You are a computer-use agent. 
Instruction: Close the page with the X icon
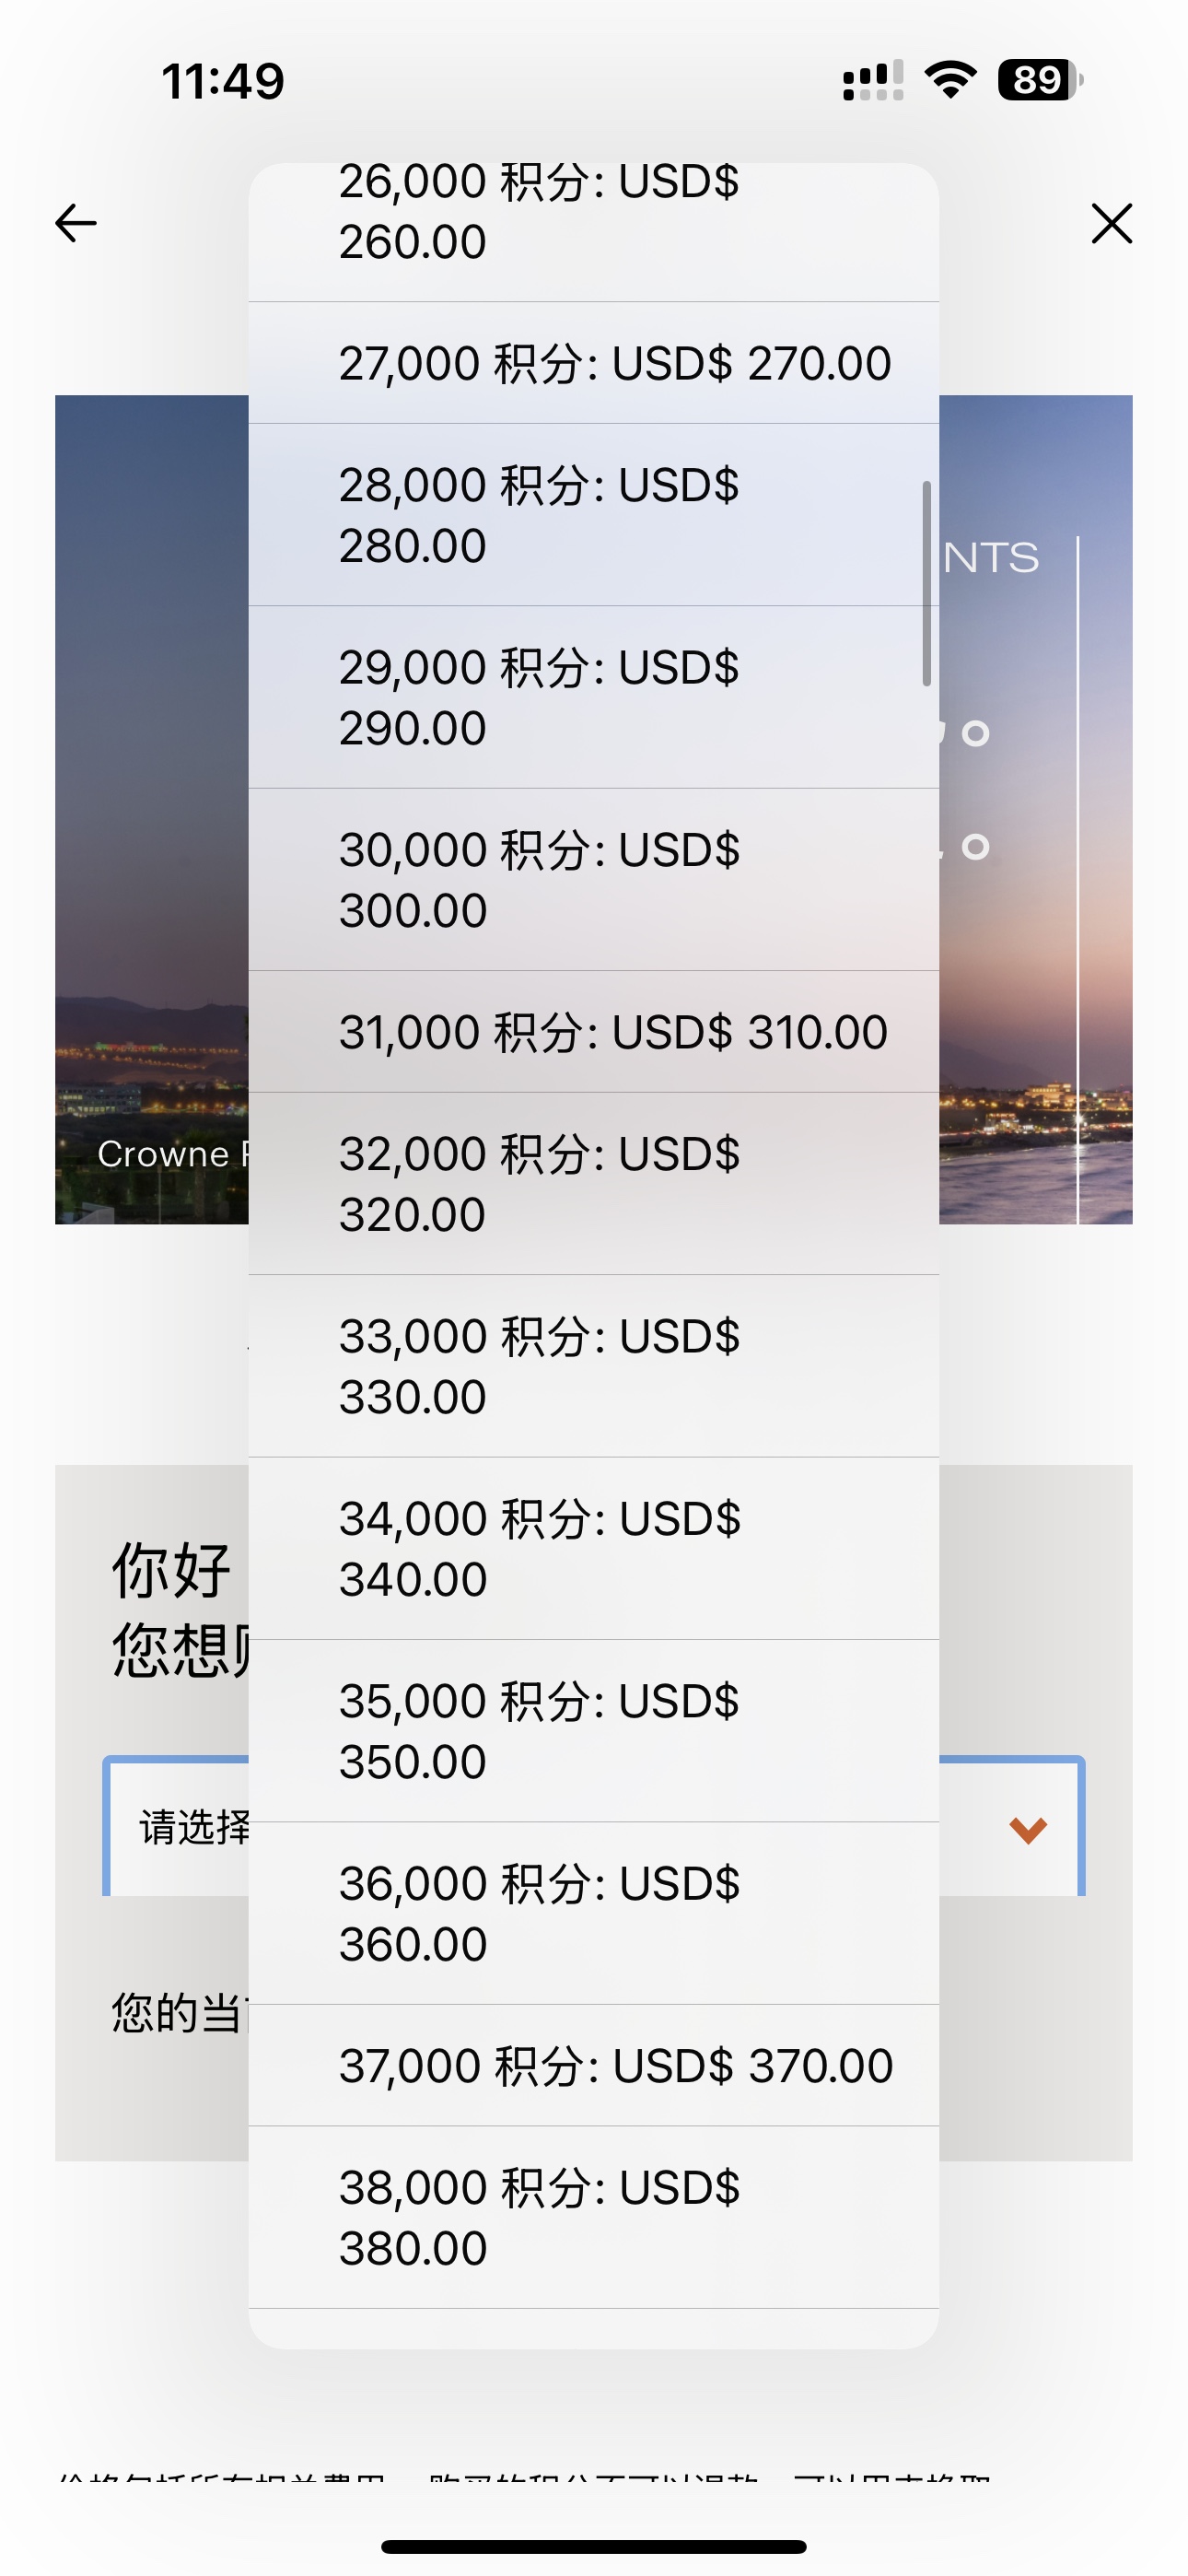pos(1112,222)
